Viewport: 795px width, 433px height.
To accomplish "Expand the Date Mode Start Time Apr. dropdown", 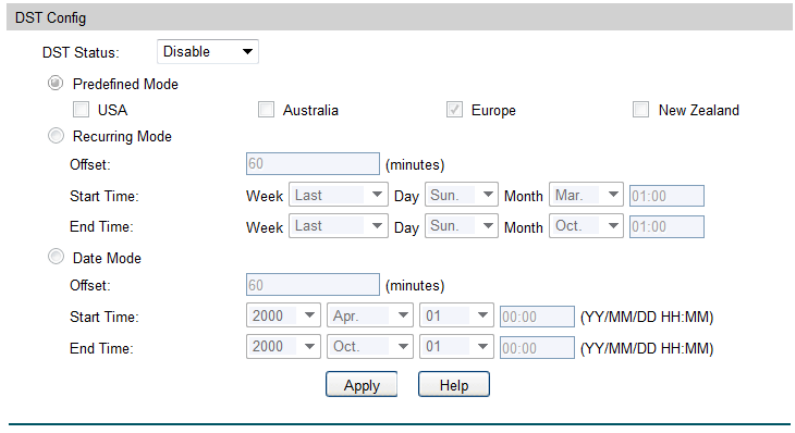I will [x=370, y=317].
